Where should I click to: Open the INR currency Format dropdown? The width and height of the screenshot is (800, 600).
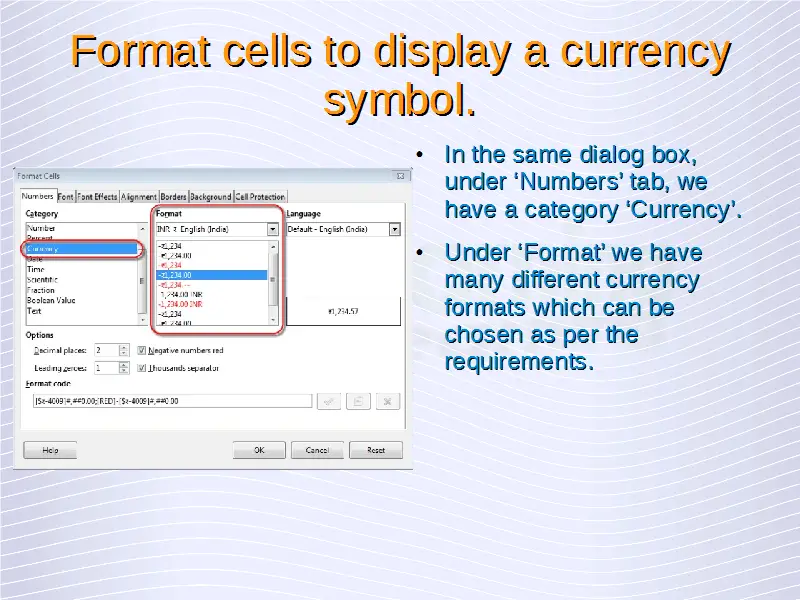point(273,229)
